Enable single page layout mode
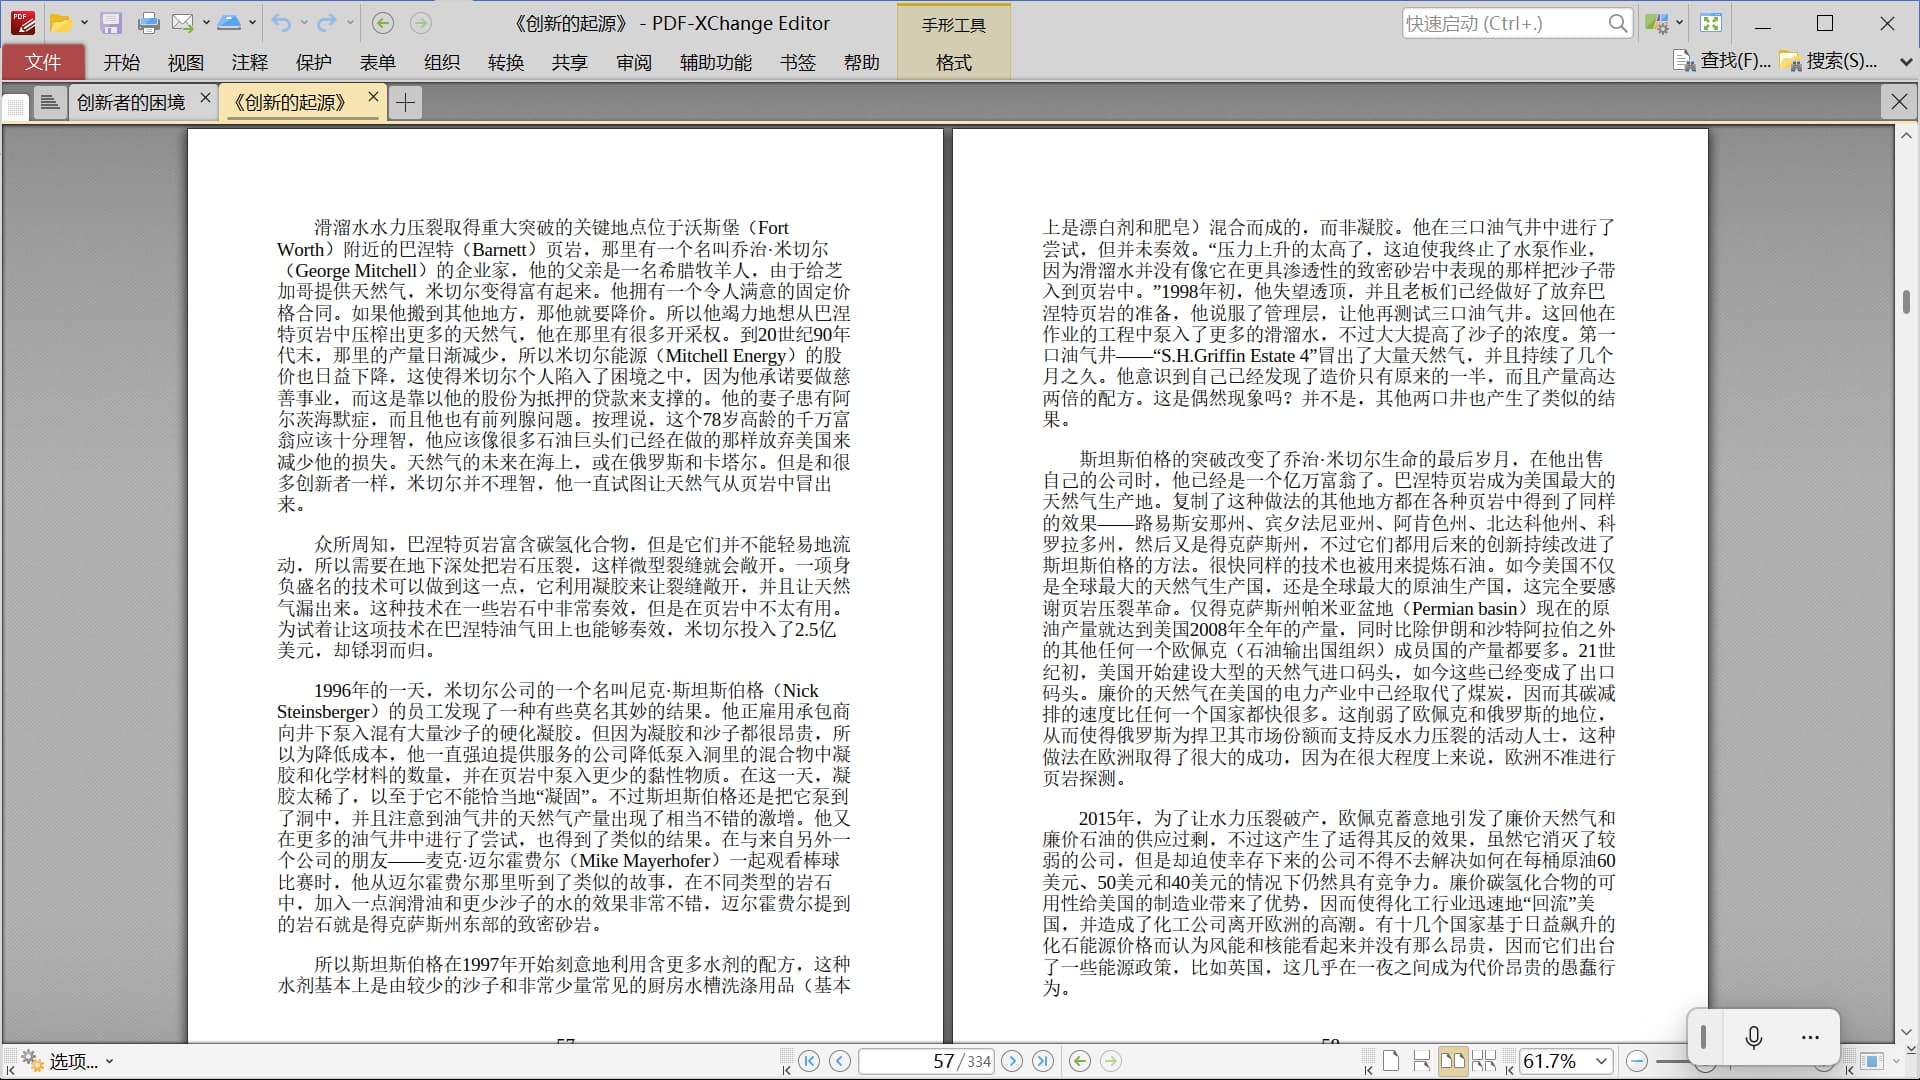 click(1391, 1061)
